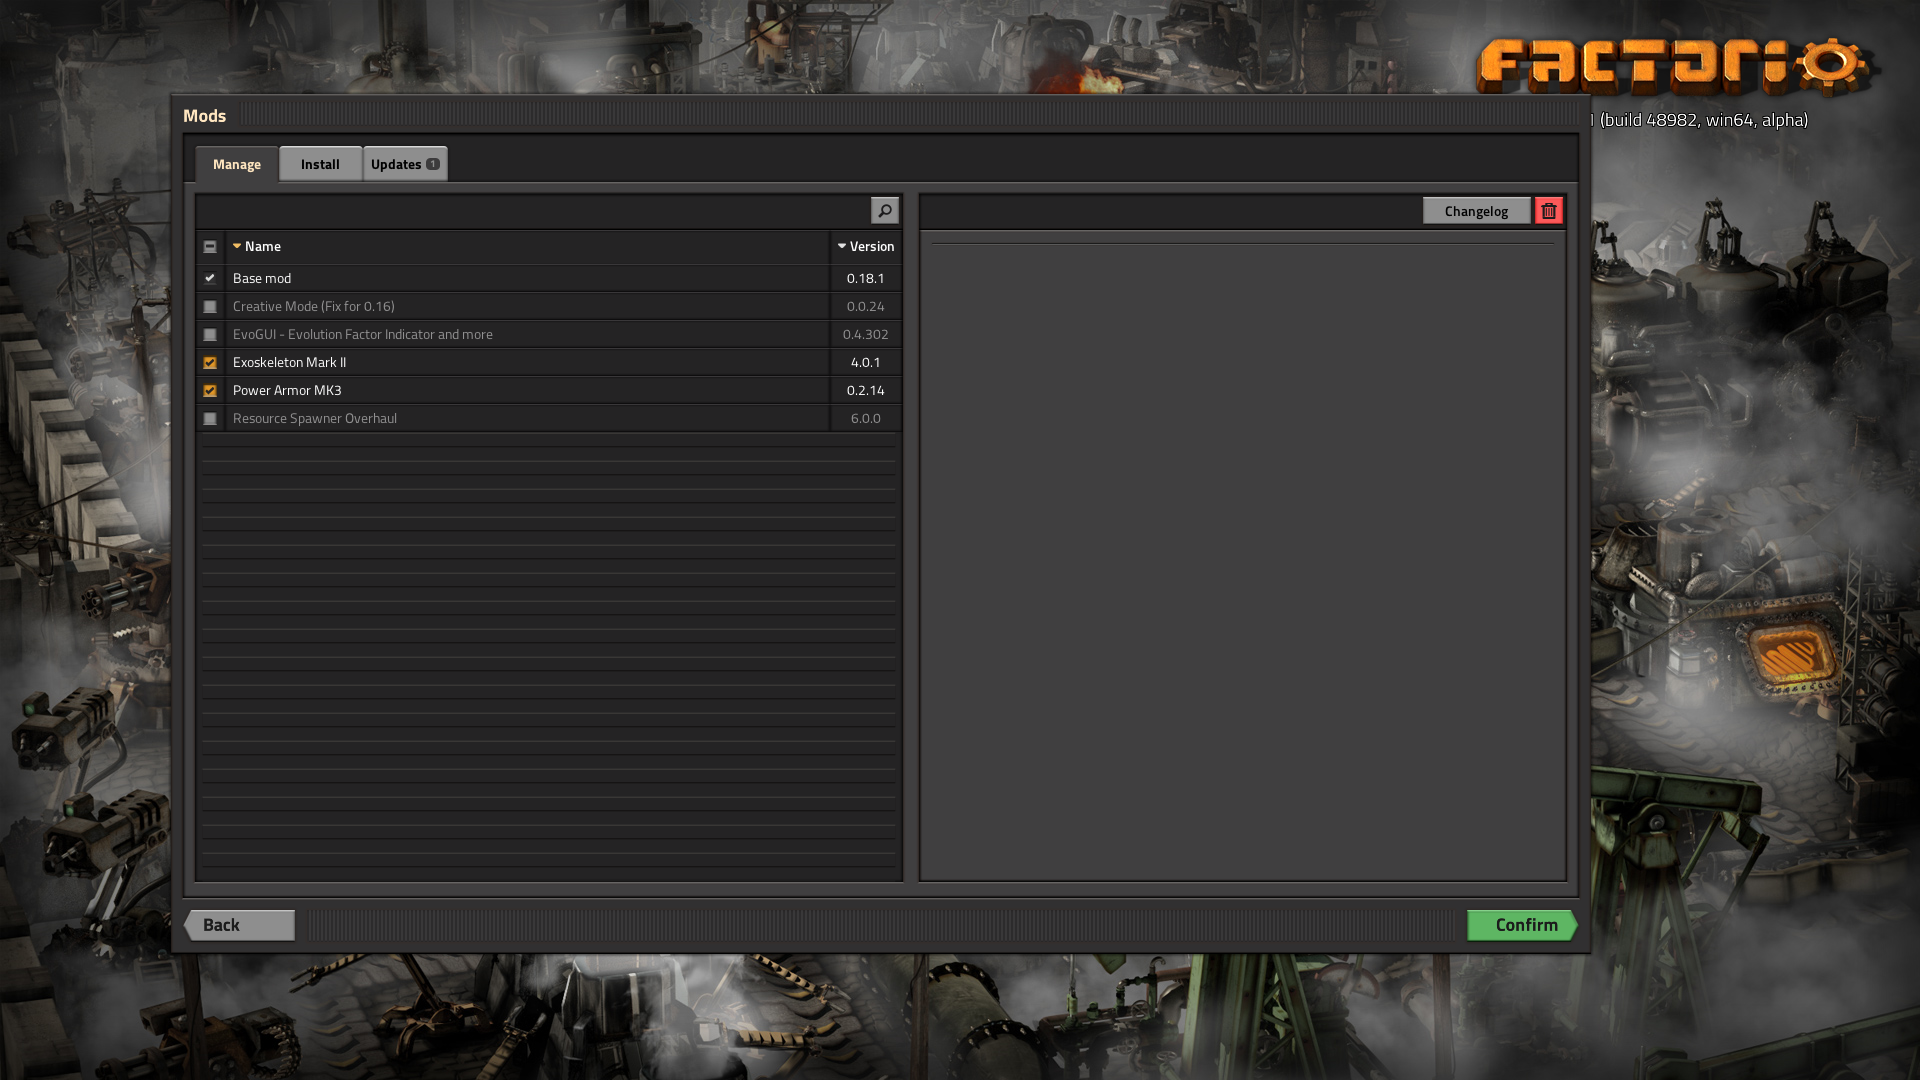Open the Install tab
This screenshot has width=1920, height=1080.
[x=320, y=164]
